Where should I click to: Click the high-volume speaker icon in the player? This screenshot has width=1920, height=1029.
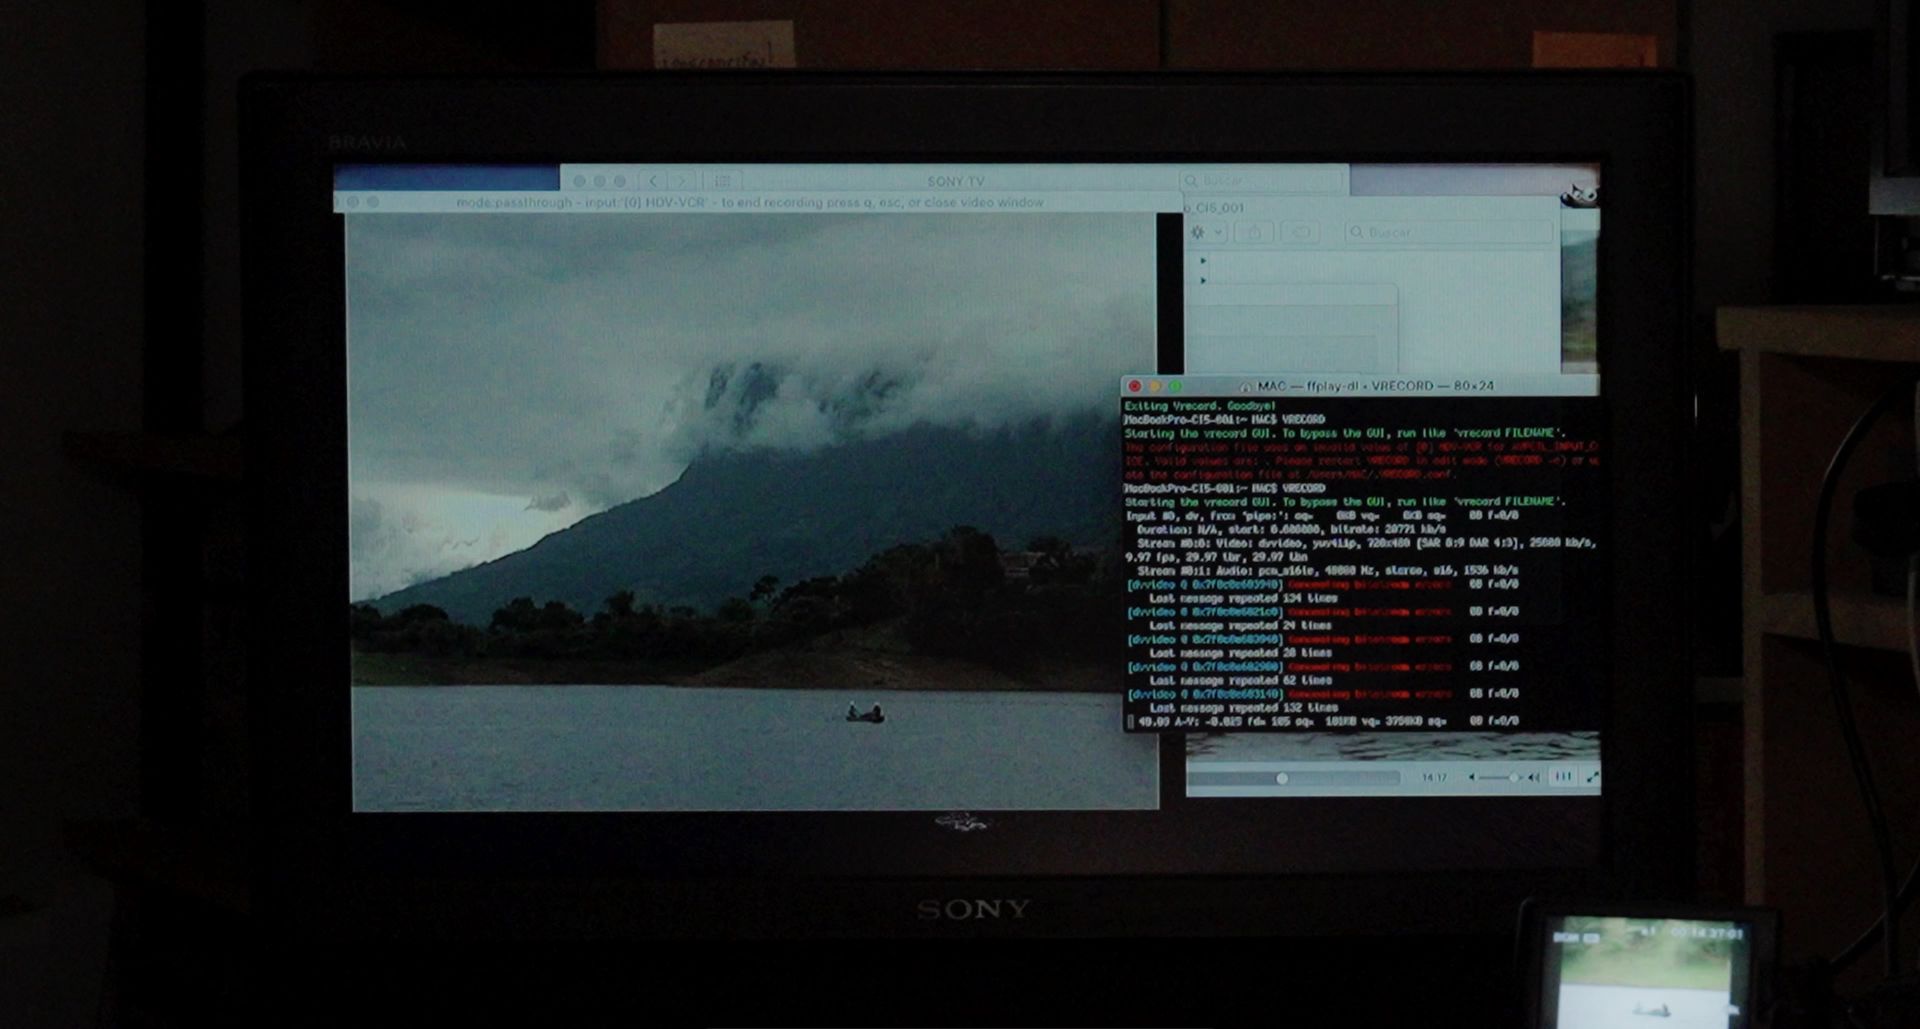[x=1534, y=777]
